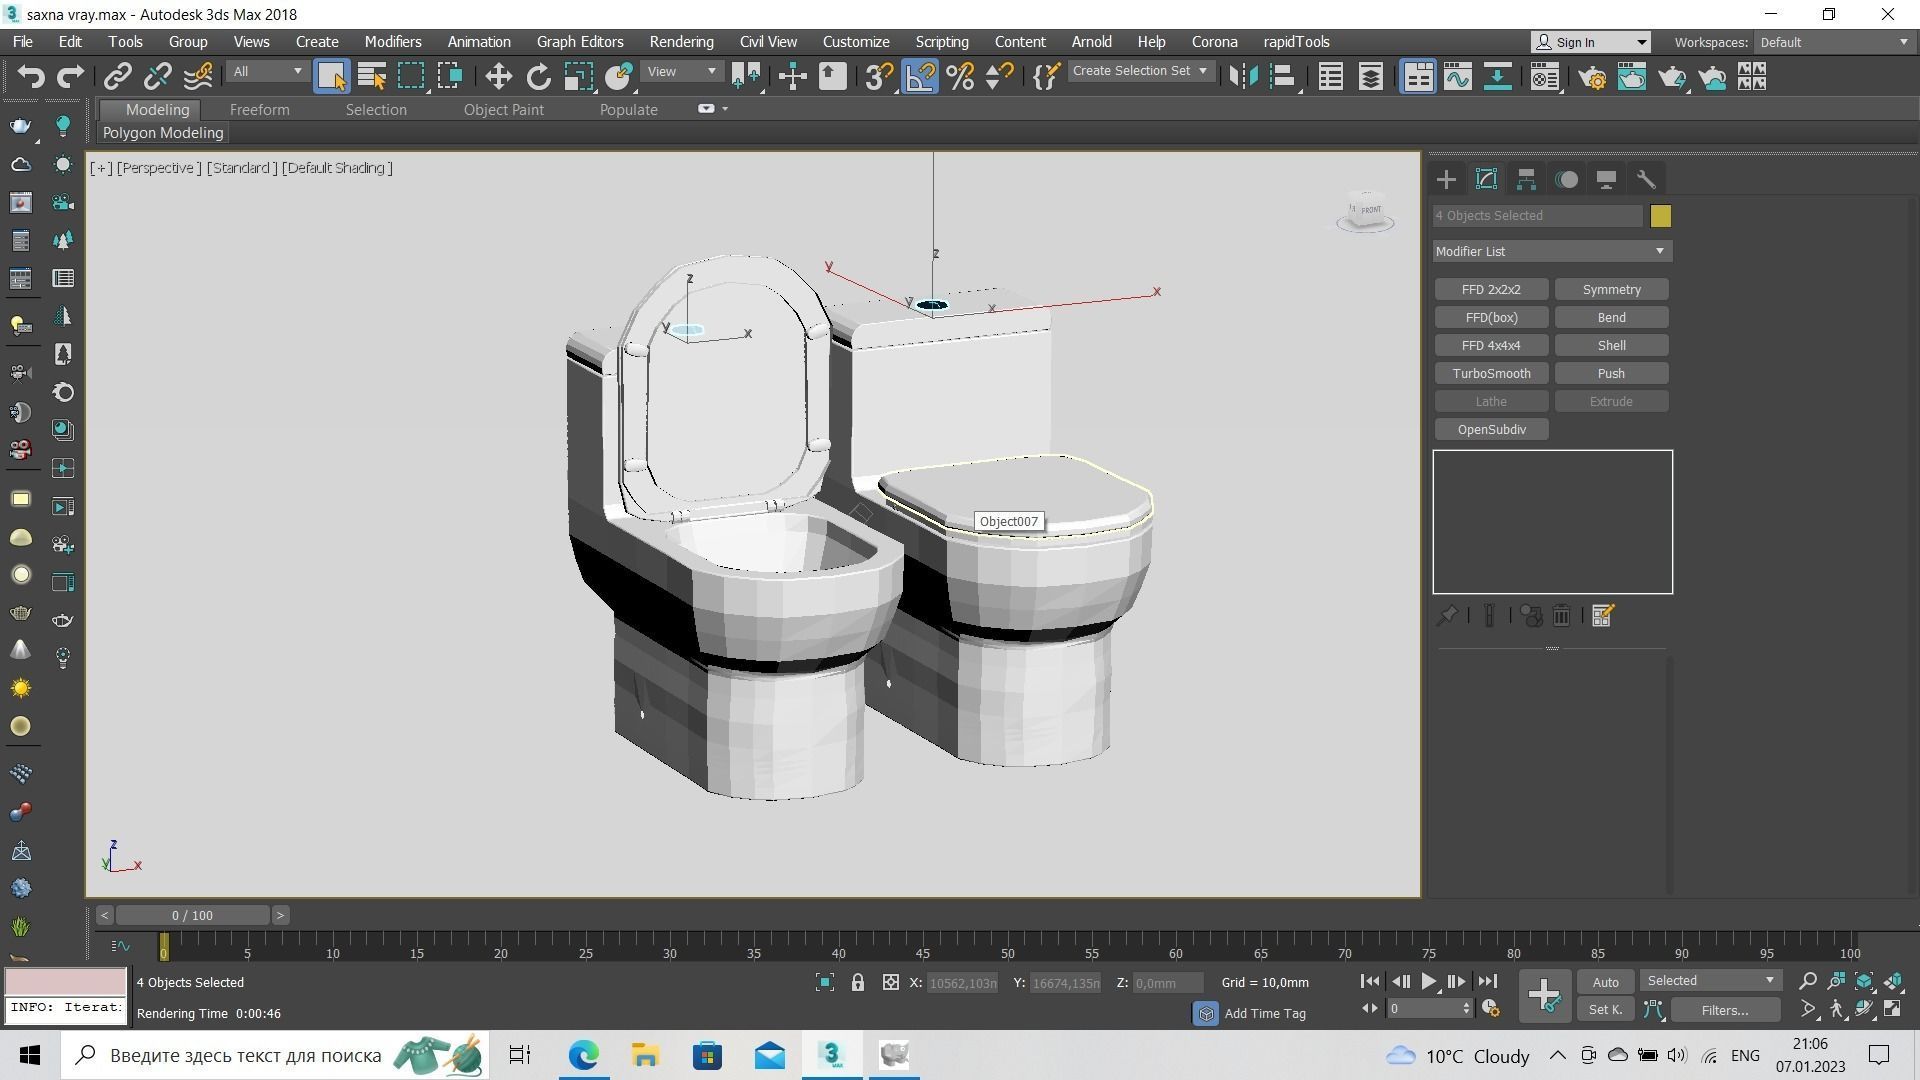Image resolution: width=1920 pixels, height=1080 pixels.
Task: Open the Rendering menu
Action: pos(681,42)
